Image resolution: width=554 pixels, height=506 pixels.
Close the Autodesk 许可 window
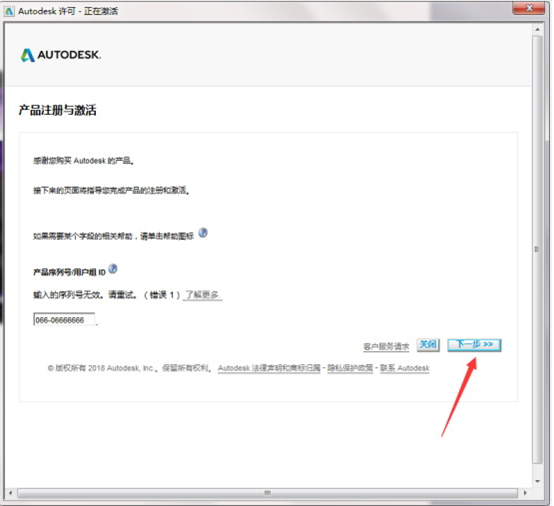click(x=529, y=8)
